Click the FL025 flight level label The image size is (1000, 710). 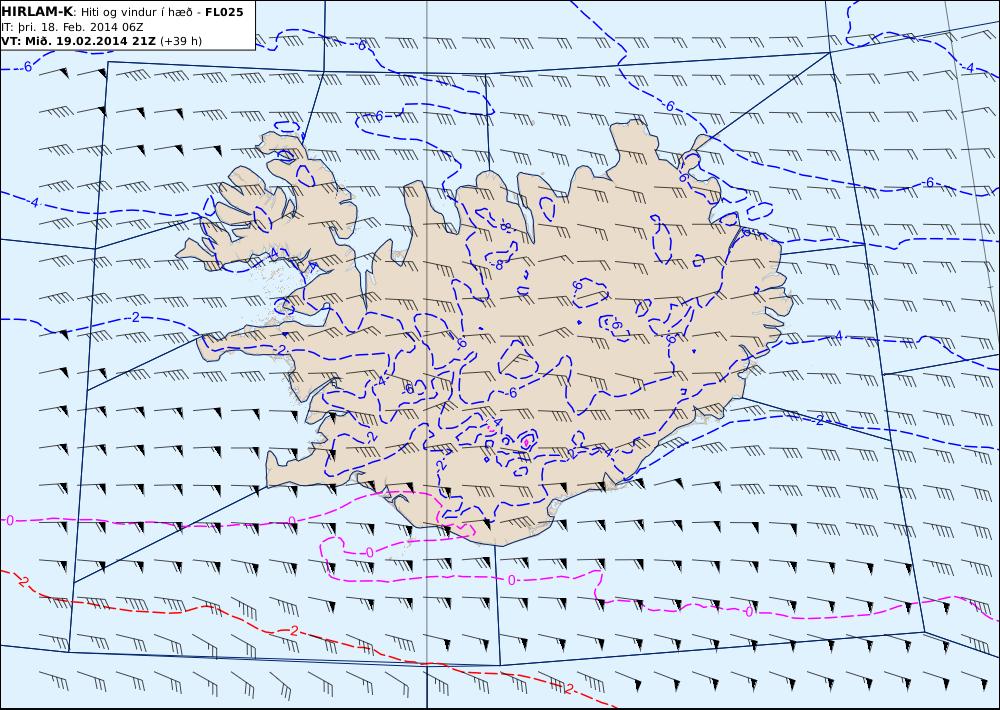[x=224, y=12]
